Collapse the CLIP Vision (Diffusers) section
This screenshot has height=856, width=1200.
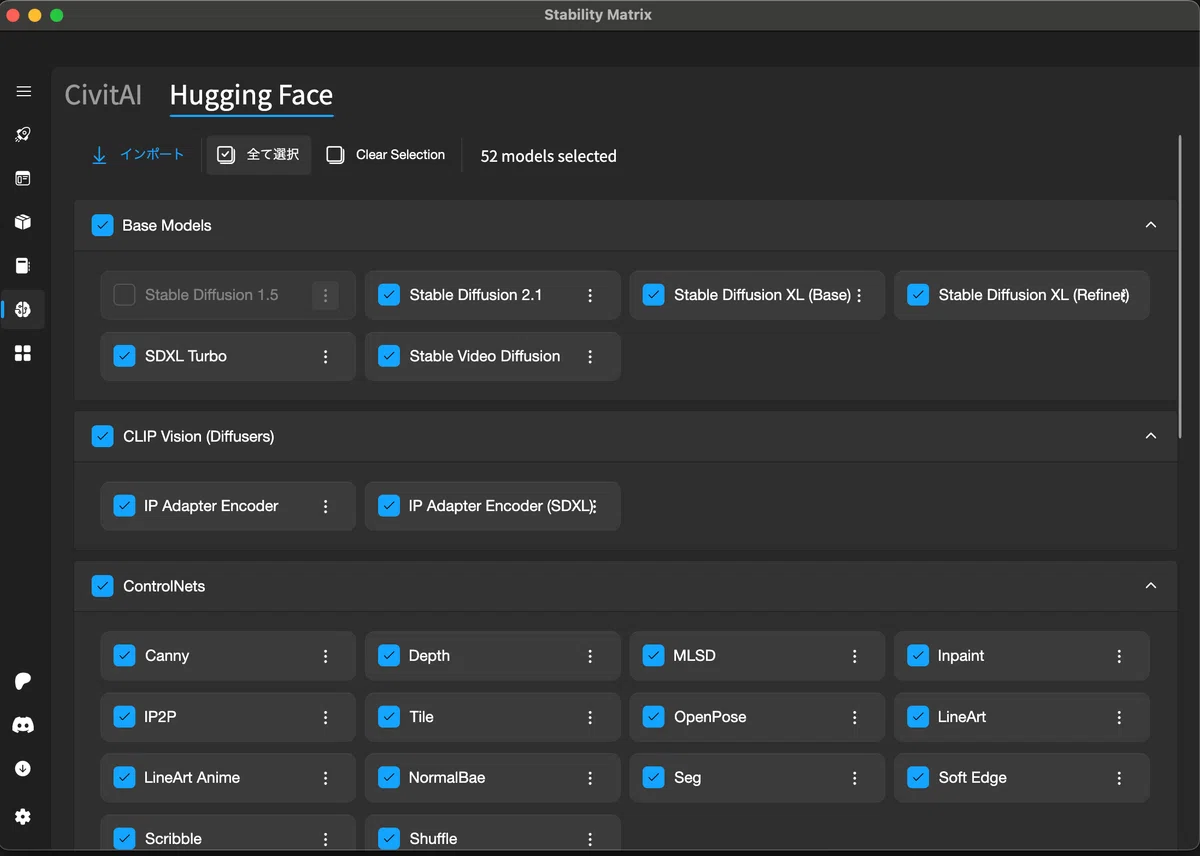coord(1151,436)
